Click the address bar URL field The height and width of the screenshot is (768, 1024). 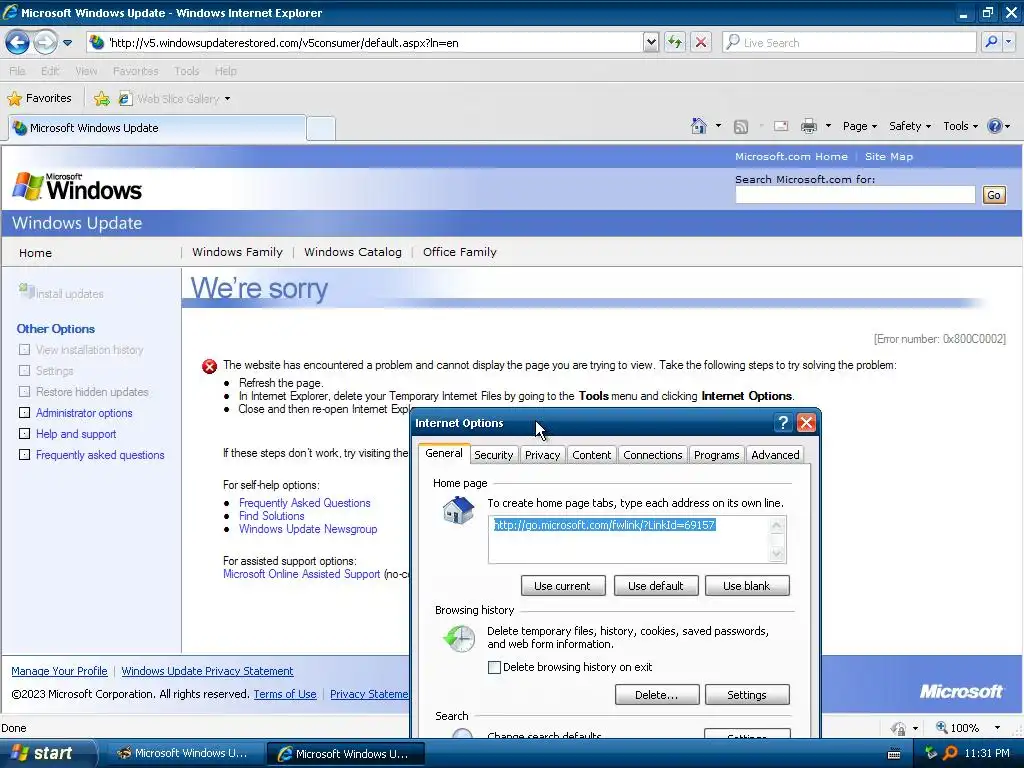pyautogui.click(x=366, y=43)
